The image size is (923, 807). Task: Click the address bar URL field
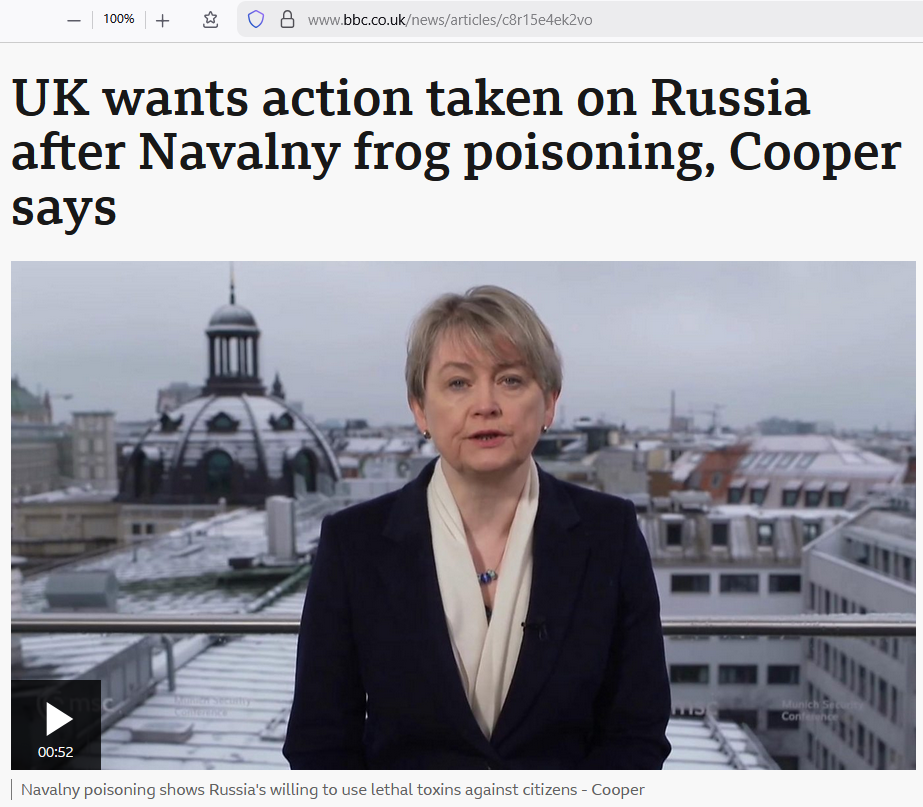[579, 20]
